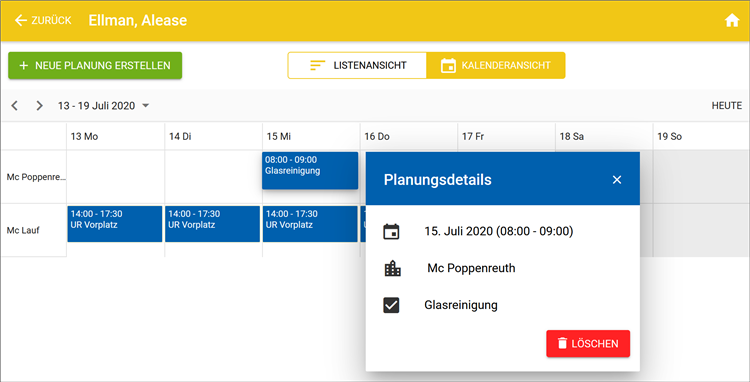
Task: Delete the planning with LÖSCHEN
Action: (x=588, y=343)
